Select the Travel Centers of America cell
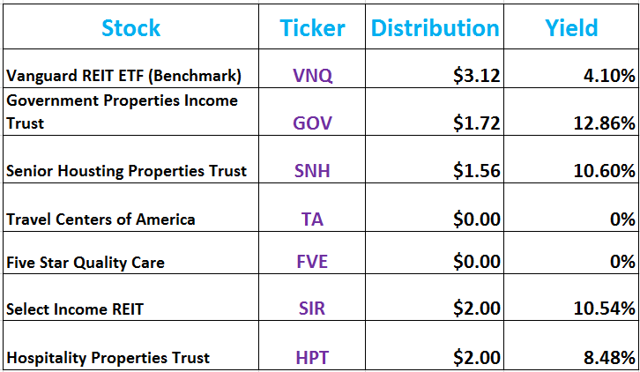Image resolution: width=640 pixels, height=372 pixels. (131, 207)
